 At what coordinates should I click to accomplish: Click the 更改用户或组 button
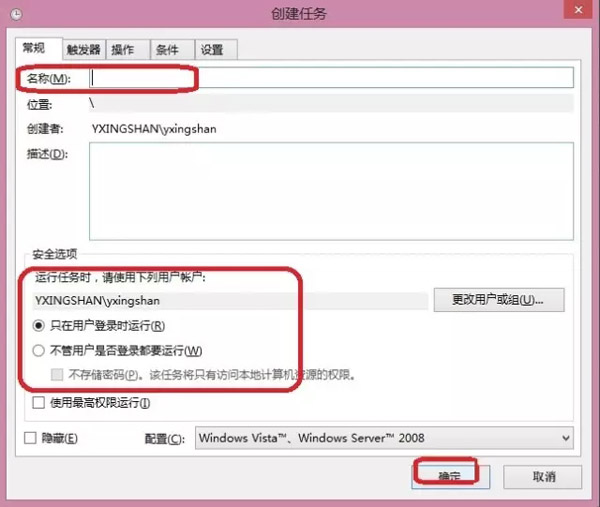click(x=499, y=300)
